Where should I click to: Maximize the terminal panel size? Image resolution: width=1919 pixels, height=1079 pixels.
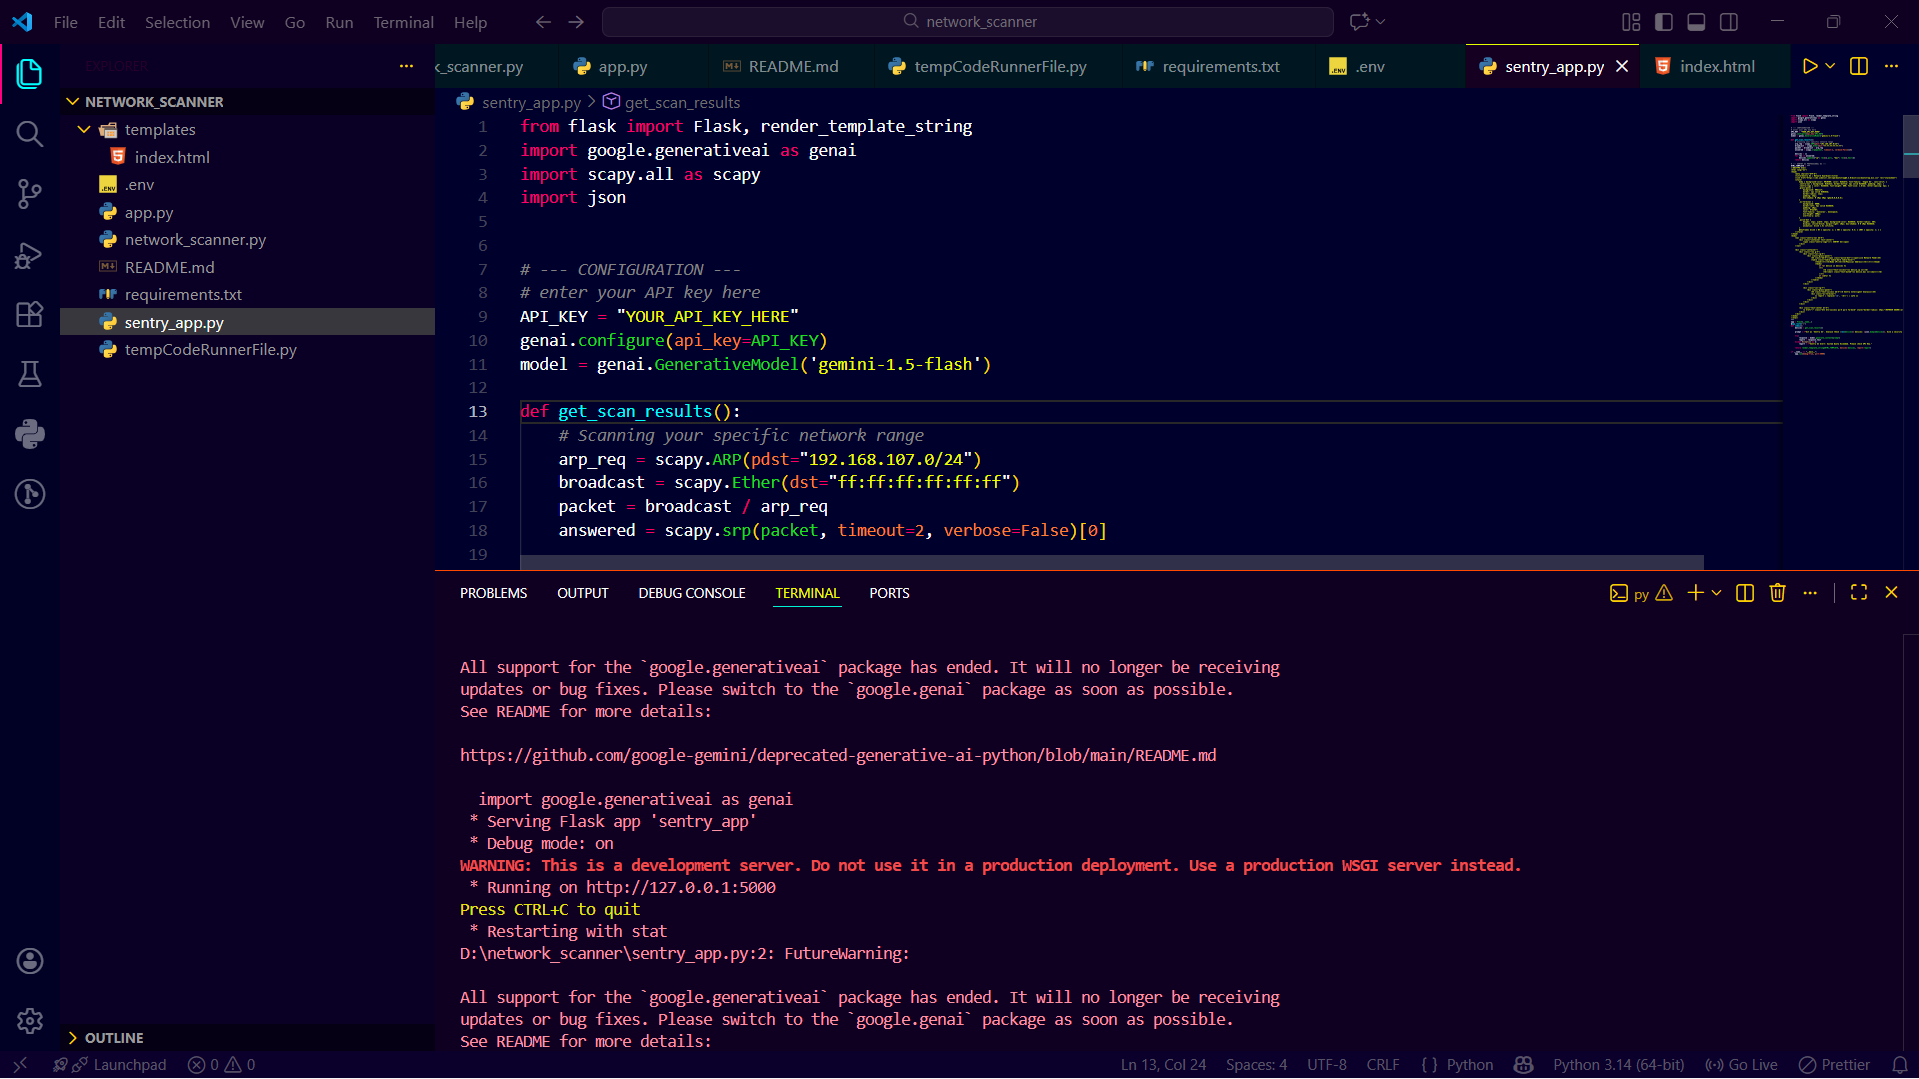(x=1859, y=593)
